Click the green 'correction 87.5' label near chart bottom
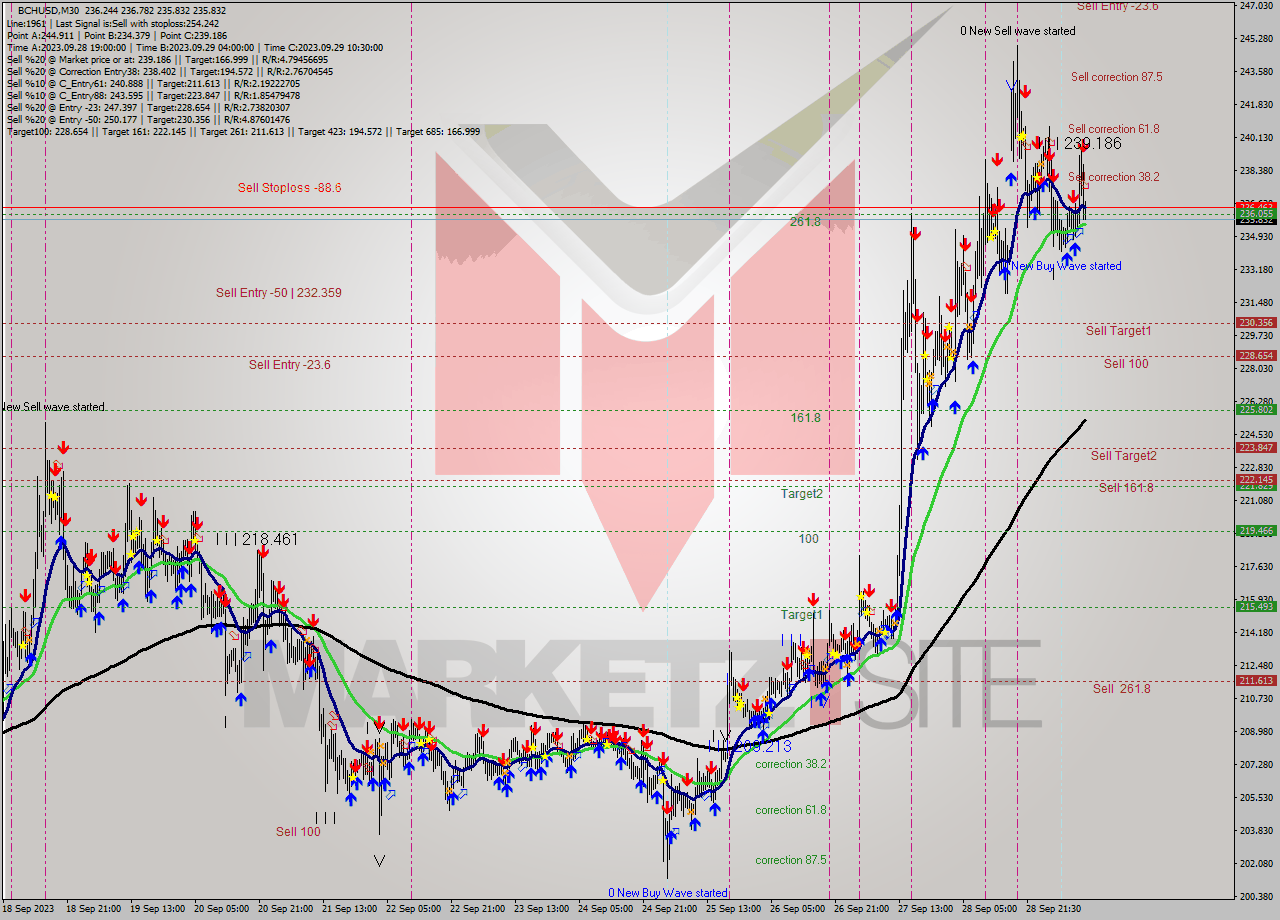Viewport: 1280px width, 920px height. 790,860
